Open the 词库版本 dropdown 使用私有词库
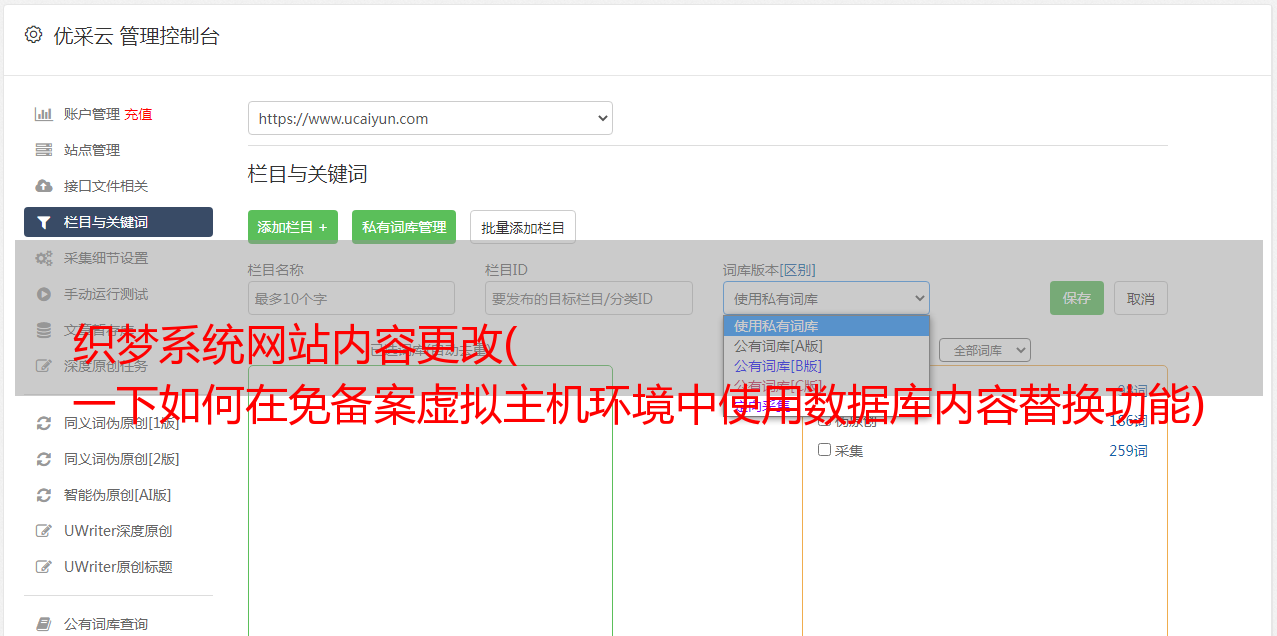This screenshot has width=1277, height=636. pyautogui.click(x=826, y=298)
